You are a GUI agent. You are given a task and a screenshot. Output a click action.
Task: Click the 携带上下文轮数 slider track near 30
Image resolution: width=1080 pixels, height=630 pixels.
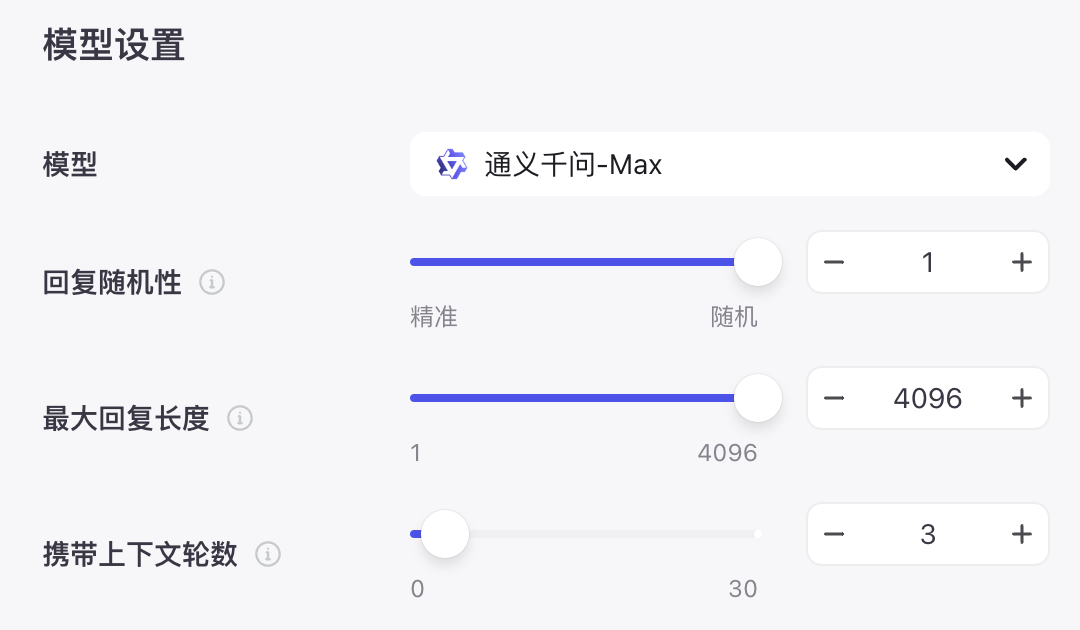[x=749, y=534]
